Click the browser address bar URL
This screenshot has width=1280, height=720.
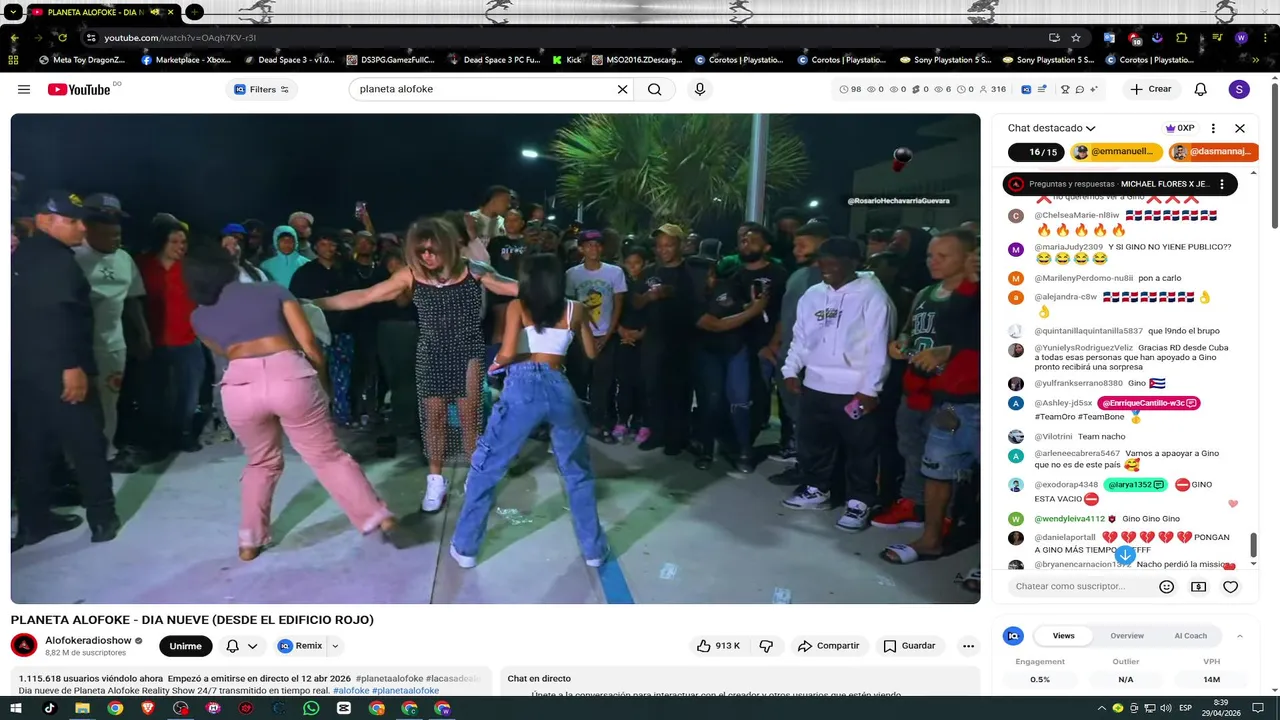point(180,38)
